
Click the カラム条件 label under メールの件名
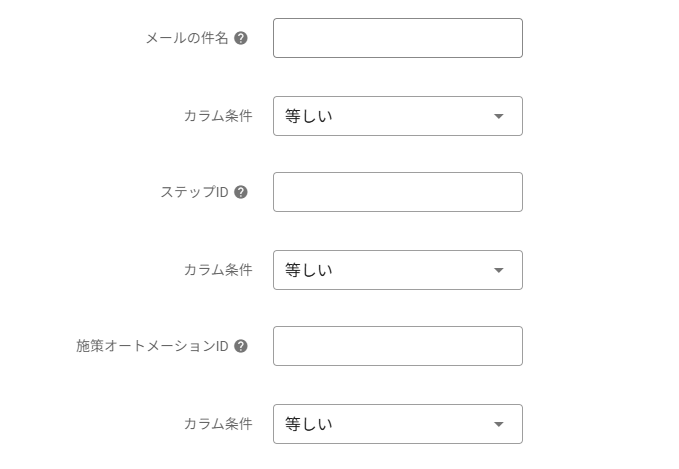[x=218, y=116]
